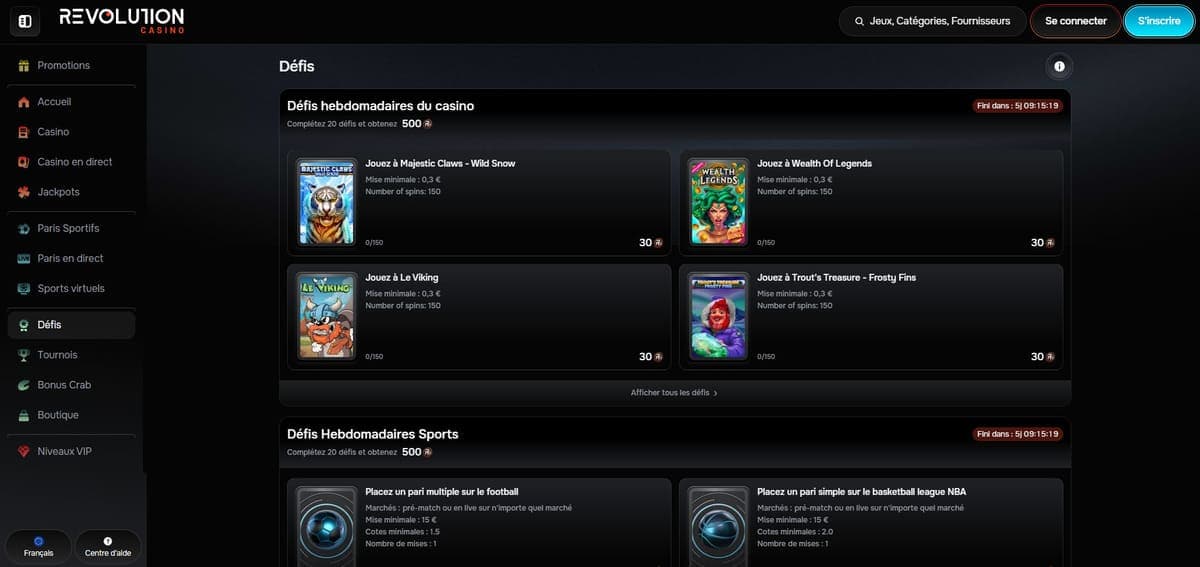Click Majestic Claws 0/150 progress counter
Viewport: 1200px width, 567px height.
coord(375,243)
